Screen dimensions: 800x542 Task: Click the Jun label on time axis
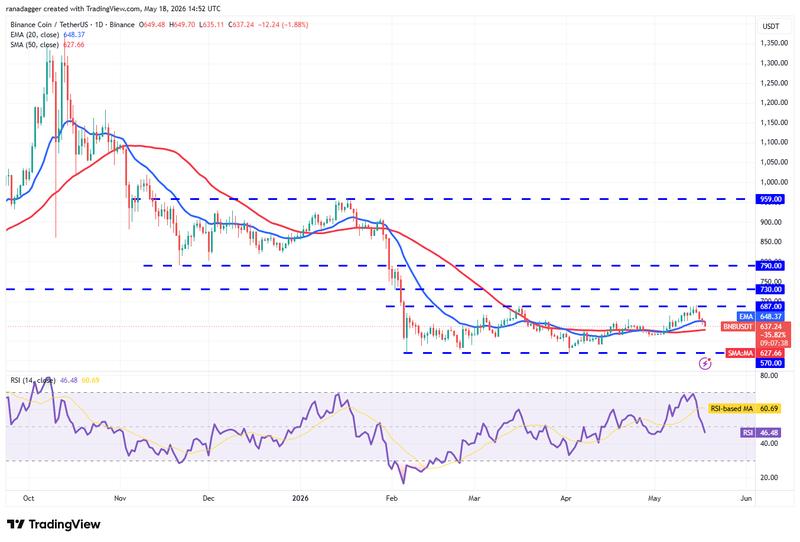[x=746, y=498]
